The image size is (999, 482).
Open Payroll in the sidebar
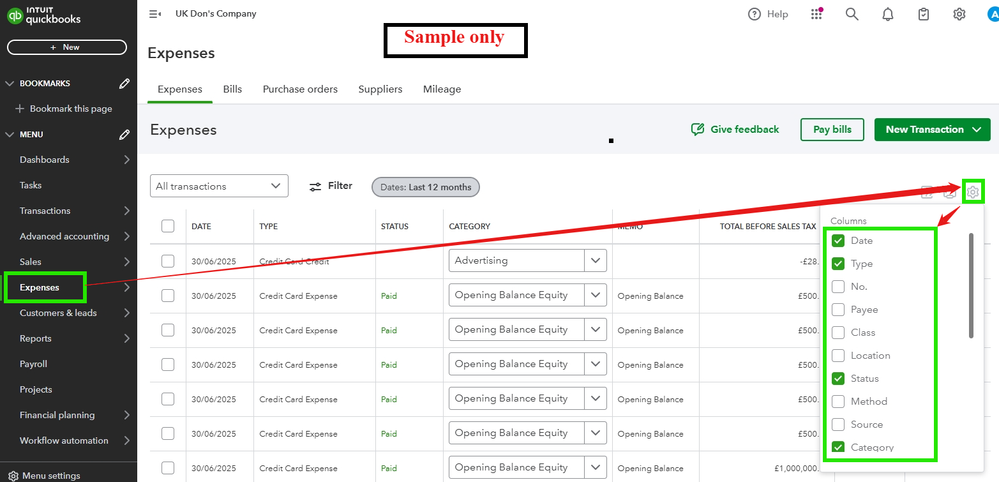coord(34,364)
